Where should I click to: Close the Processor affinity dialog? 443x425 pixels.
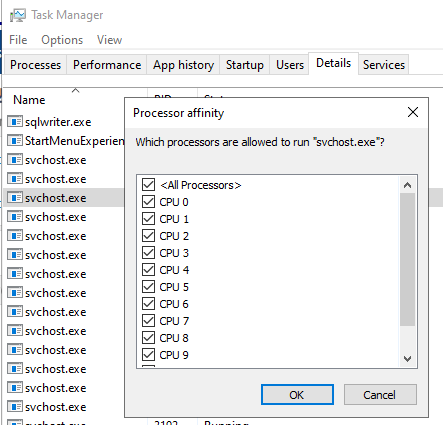tap(413, 112)
